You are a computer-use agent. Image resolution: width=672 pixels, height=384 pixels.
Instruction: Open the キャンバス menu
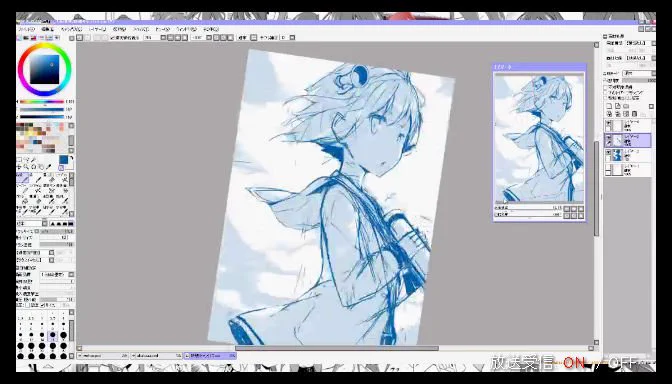pos(71,29)
